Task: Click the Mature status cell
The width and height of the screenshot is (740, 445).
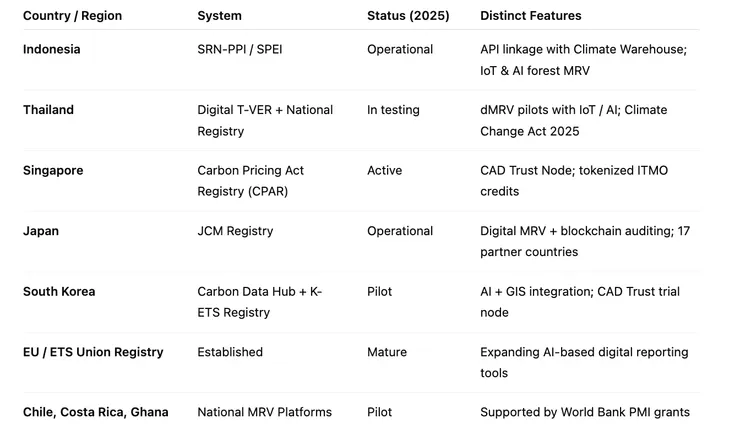Action: 387,352
